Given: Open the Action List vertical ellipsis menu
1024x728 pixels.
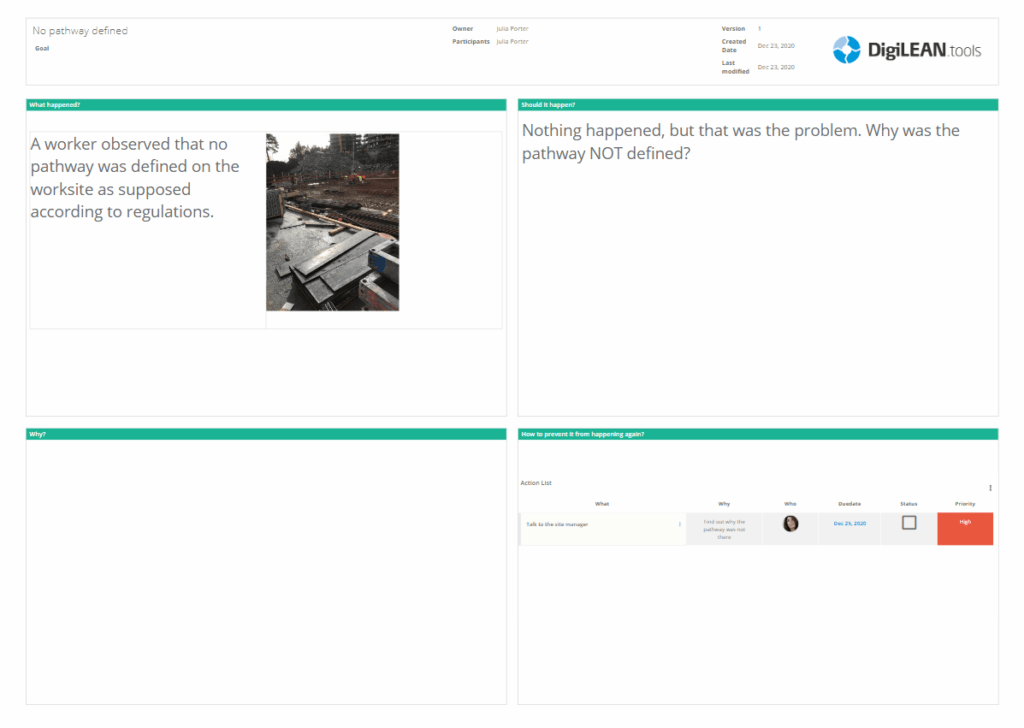Looking at the screenshot, I should [x=989, y=487].
